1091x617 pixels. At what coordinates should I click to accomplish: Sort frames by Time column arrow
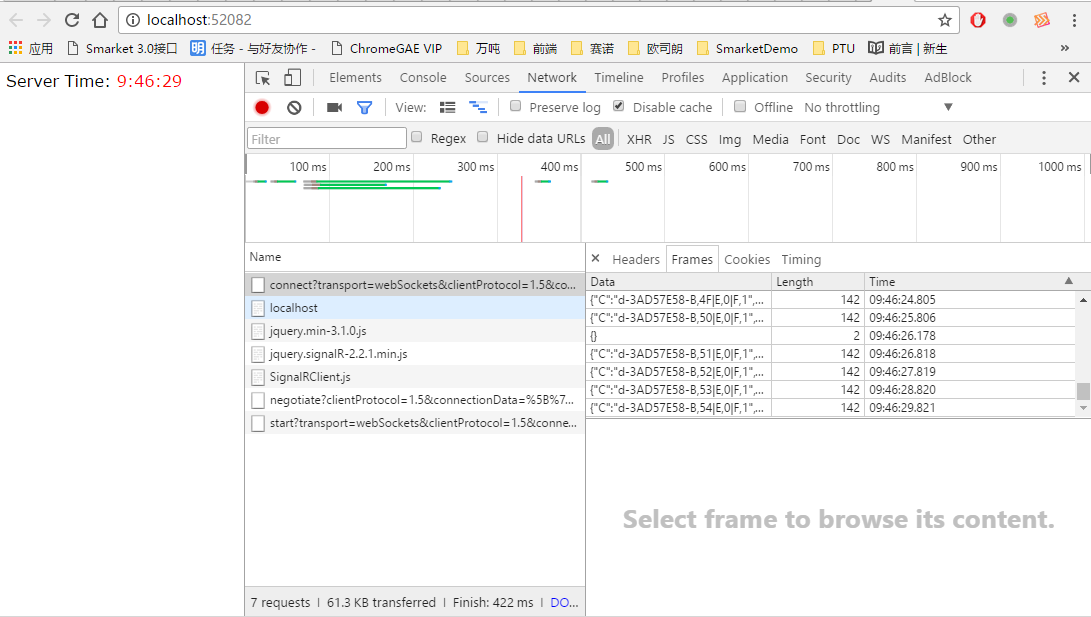1069,281
